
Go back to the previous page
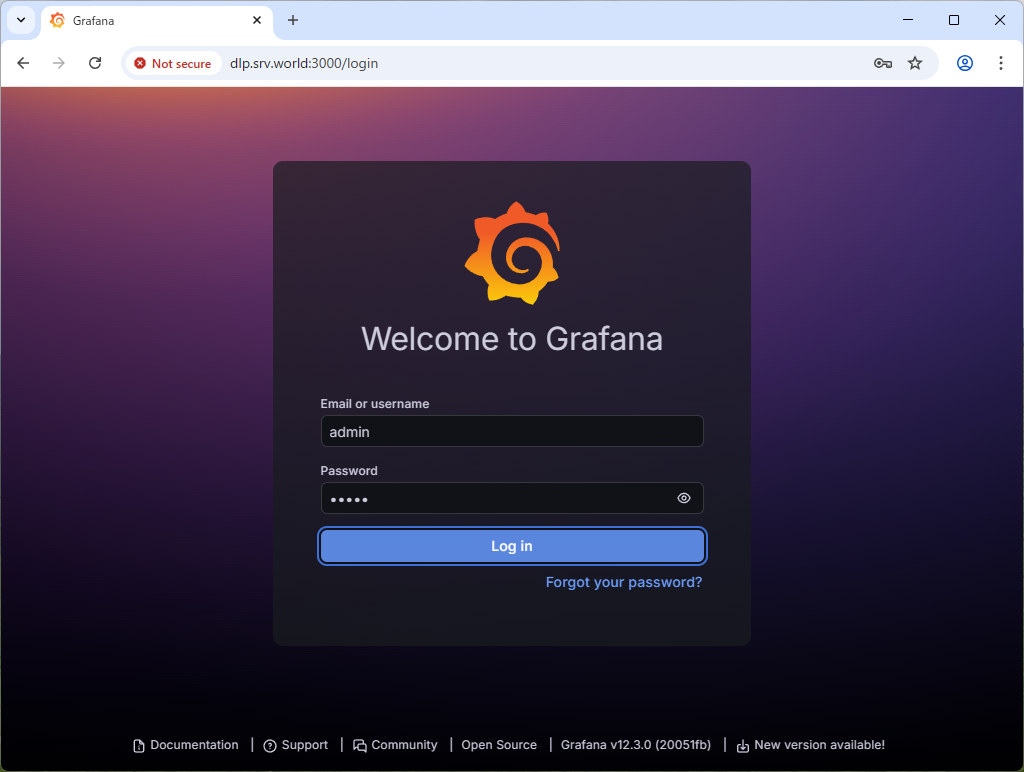coord(23,63)
